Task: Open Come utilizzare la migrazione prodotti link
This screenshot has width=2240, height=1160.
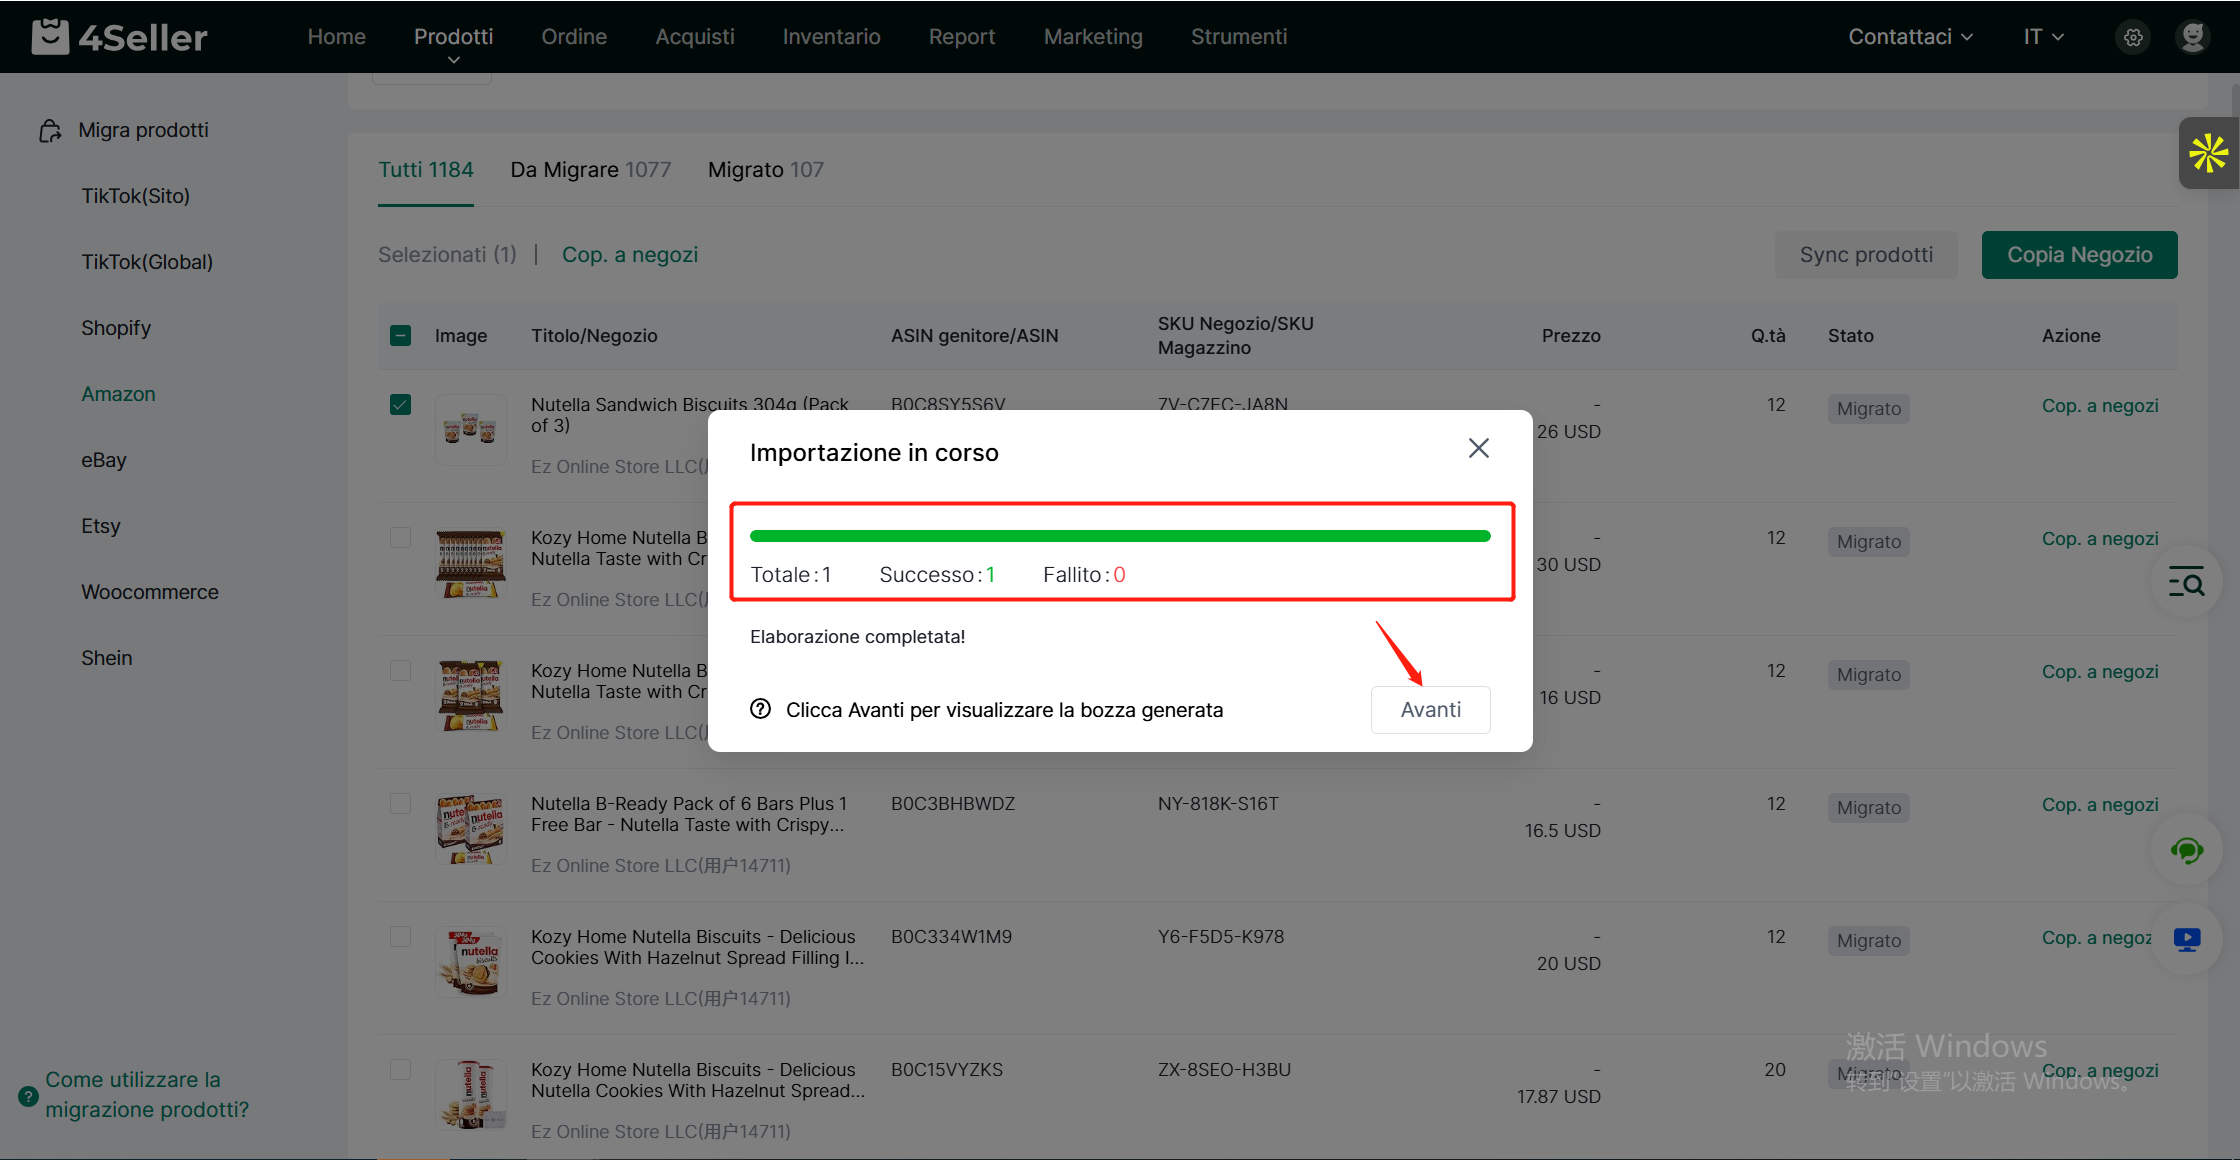Action: (x=147, y=1095)
